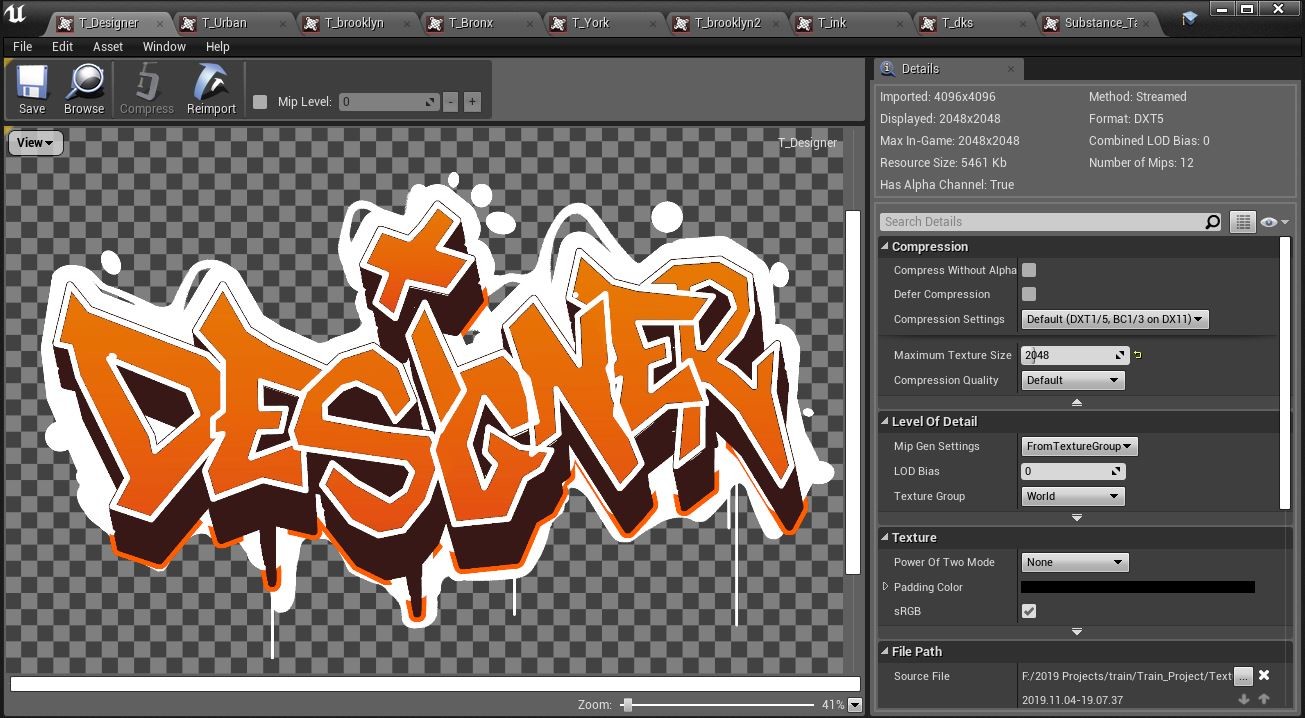Click the Reimport texture icon
The image size is (1305, 718).
(210, 89)
